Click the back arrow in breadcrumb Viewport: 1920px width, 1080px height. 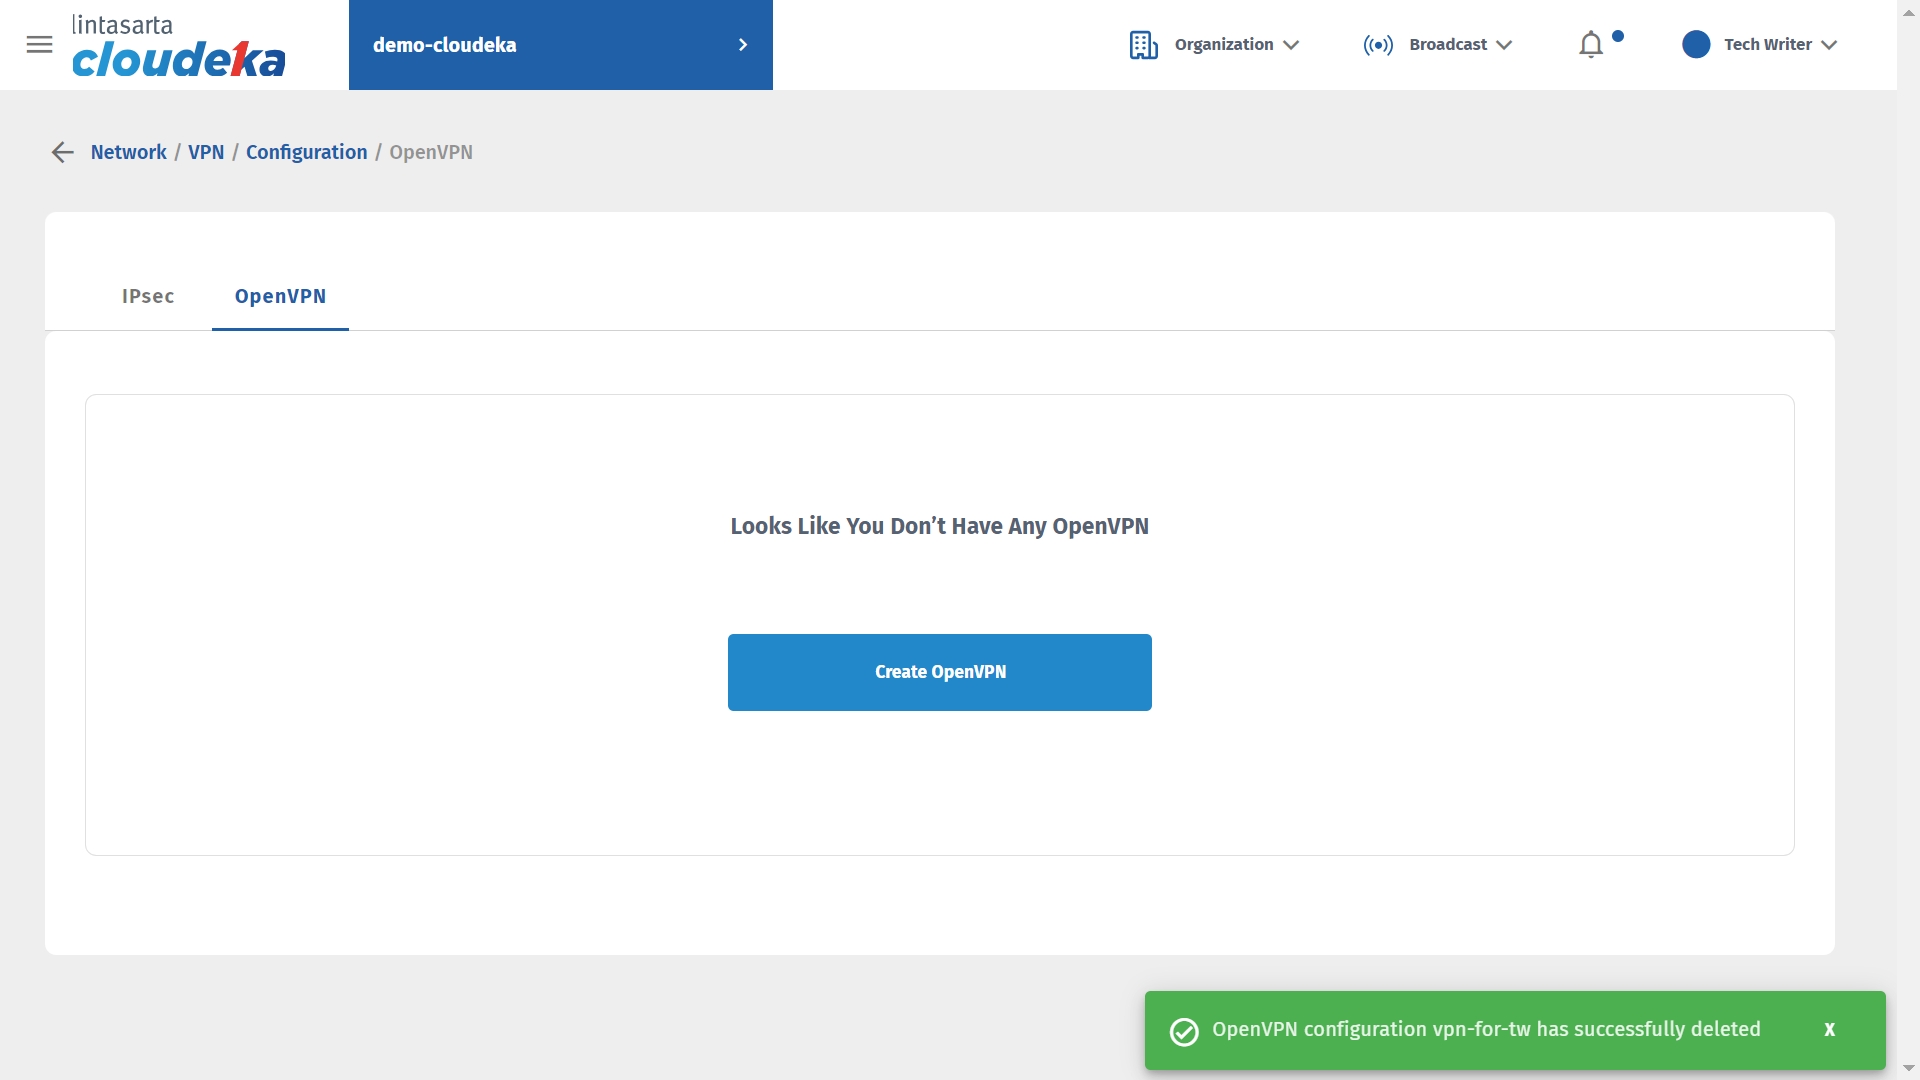coord(62,152)
